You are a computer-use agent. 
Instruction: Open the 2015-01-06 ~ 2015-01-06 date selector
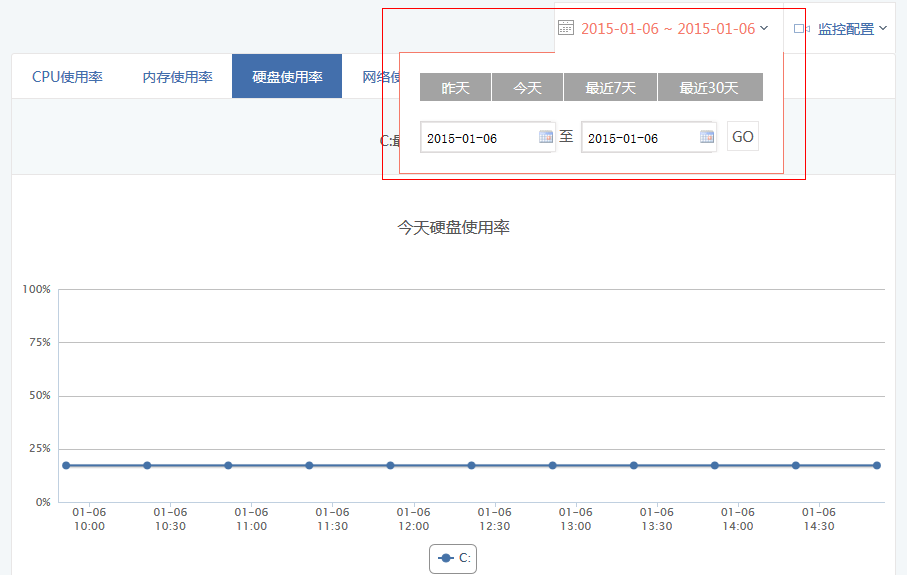tap(668, 28)
